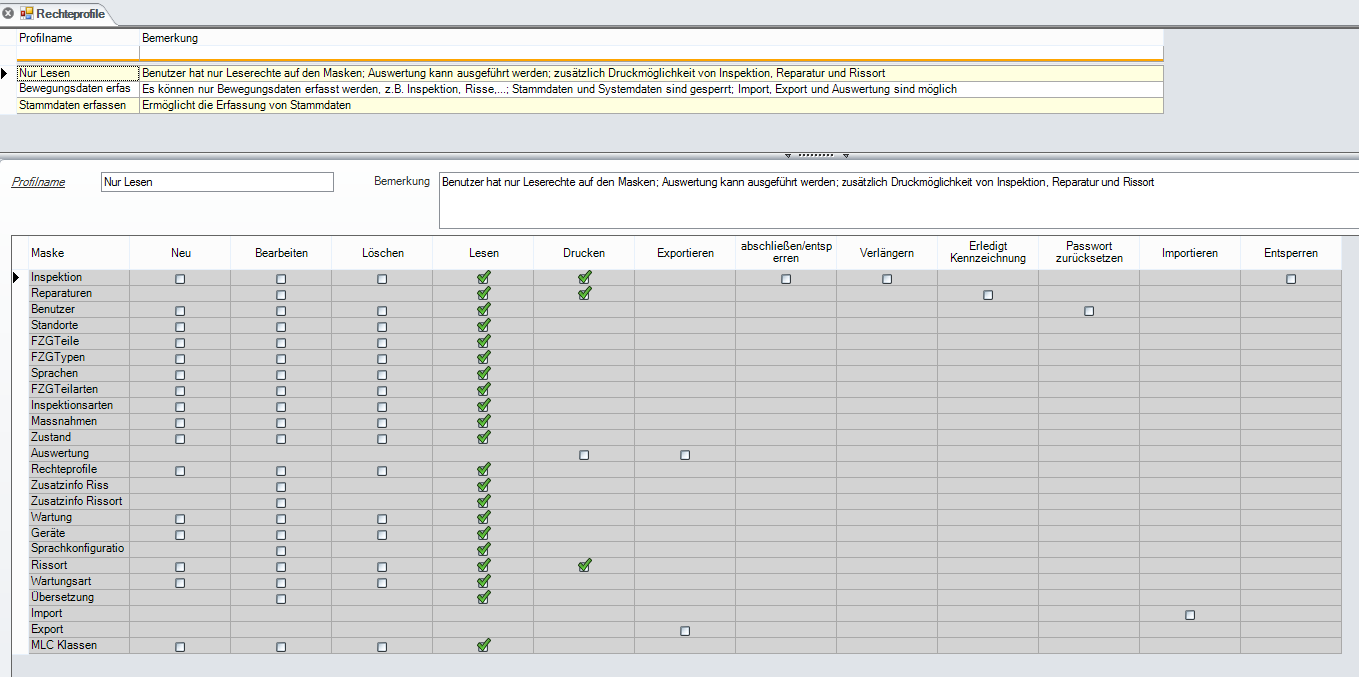This screenshot has height=677, width=1359.
Task: Tick Passwort zurücksetzen checkbox for Benutzer
Action: point(1089,311)
